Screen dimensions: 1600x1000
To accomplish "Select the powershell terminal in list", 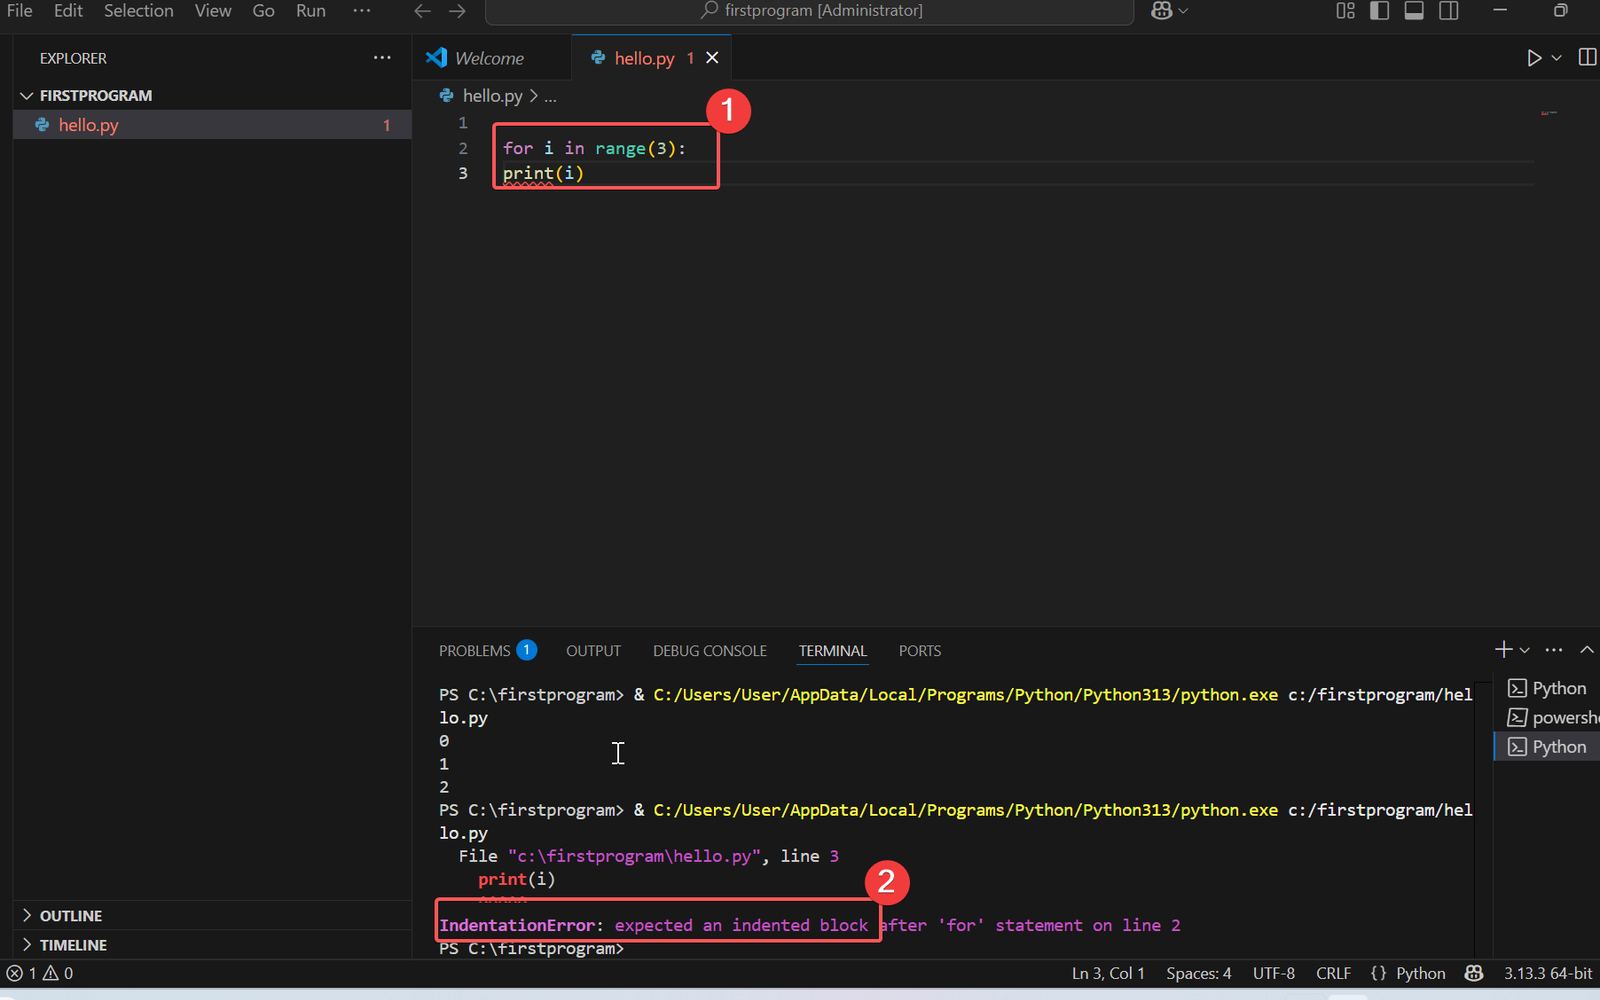I will click(1547, 718).
